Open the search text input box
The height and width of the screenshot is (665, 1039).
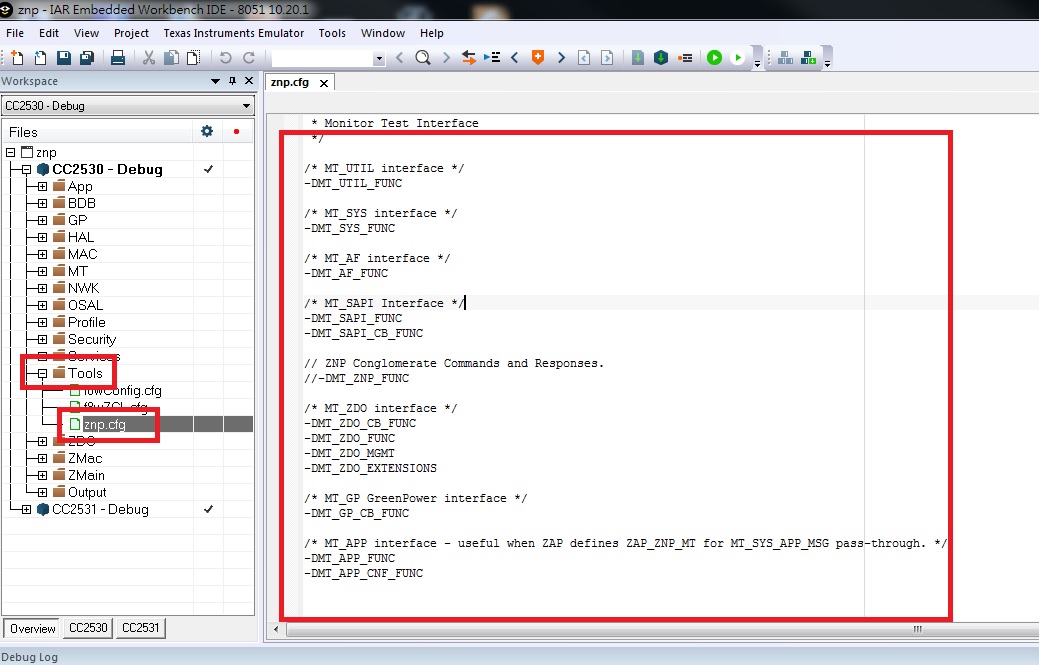(x=323, y=58)
